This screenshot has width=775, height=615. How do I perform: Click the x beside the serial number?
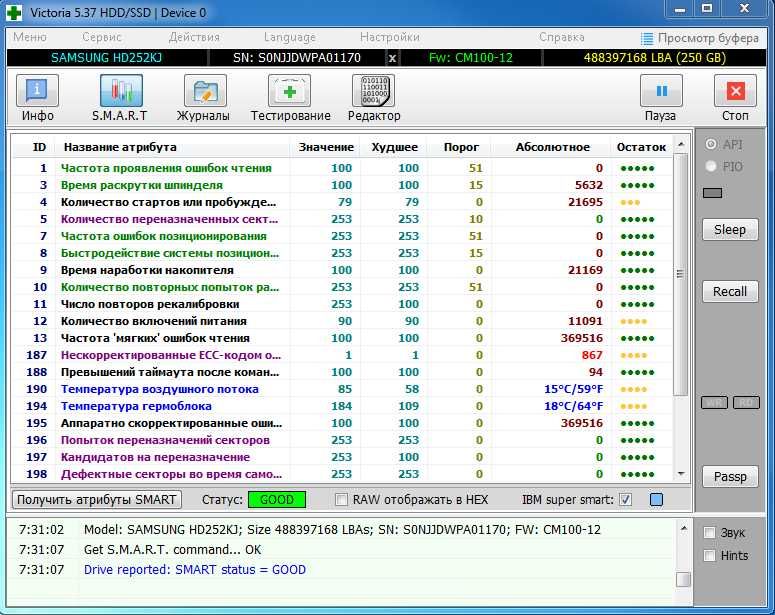click(392, 58)
